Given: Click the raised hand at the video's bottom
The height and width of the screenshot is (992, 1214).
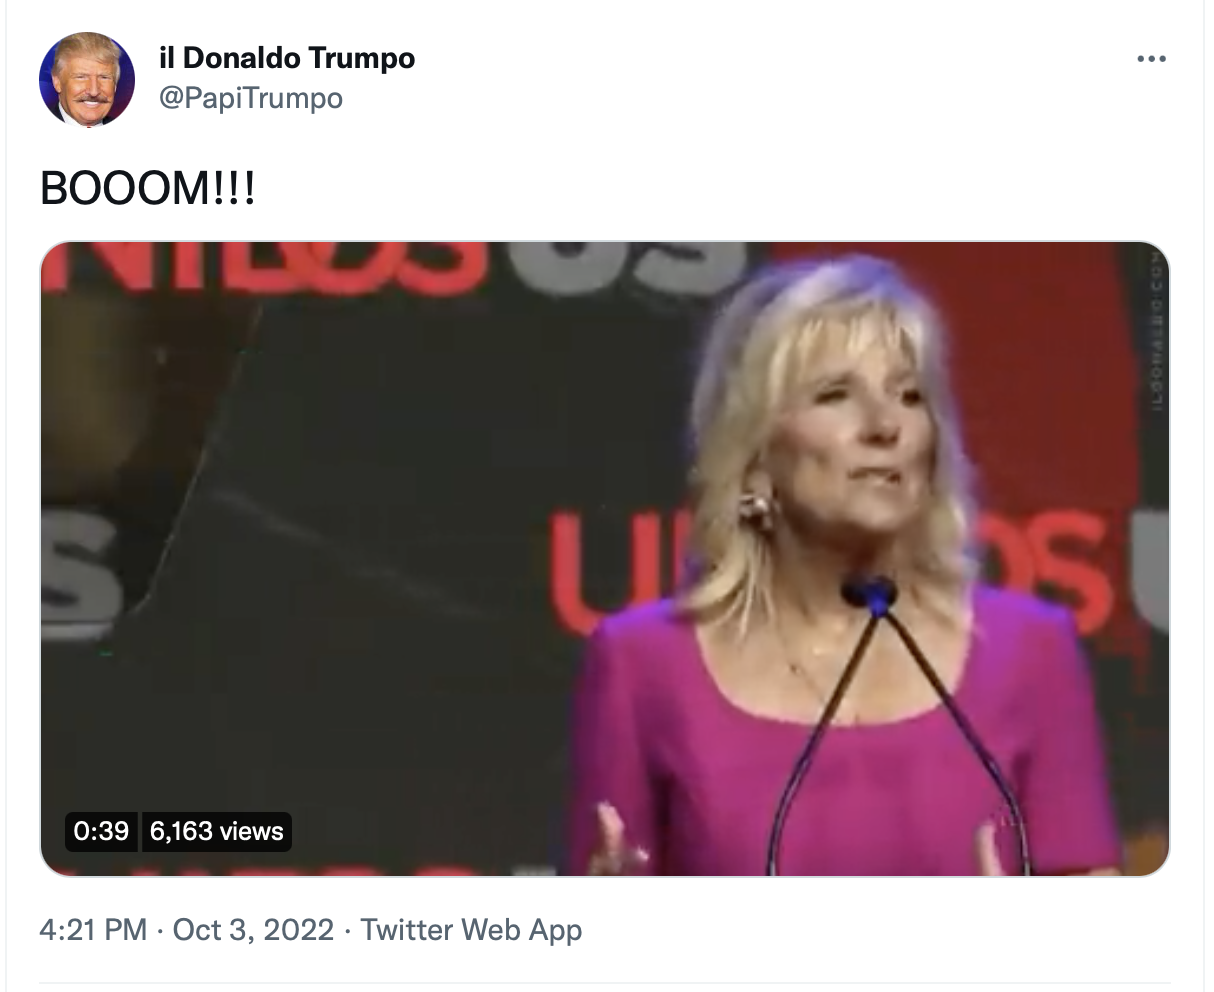Looking at the screenshot, I should coord(612,840).
